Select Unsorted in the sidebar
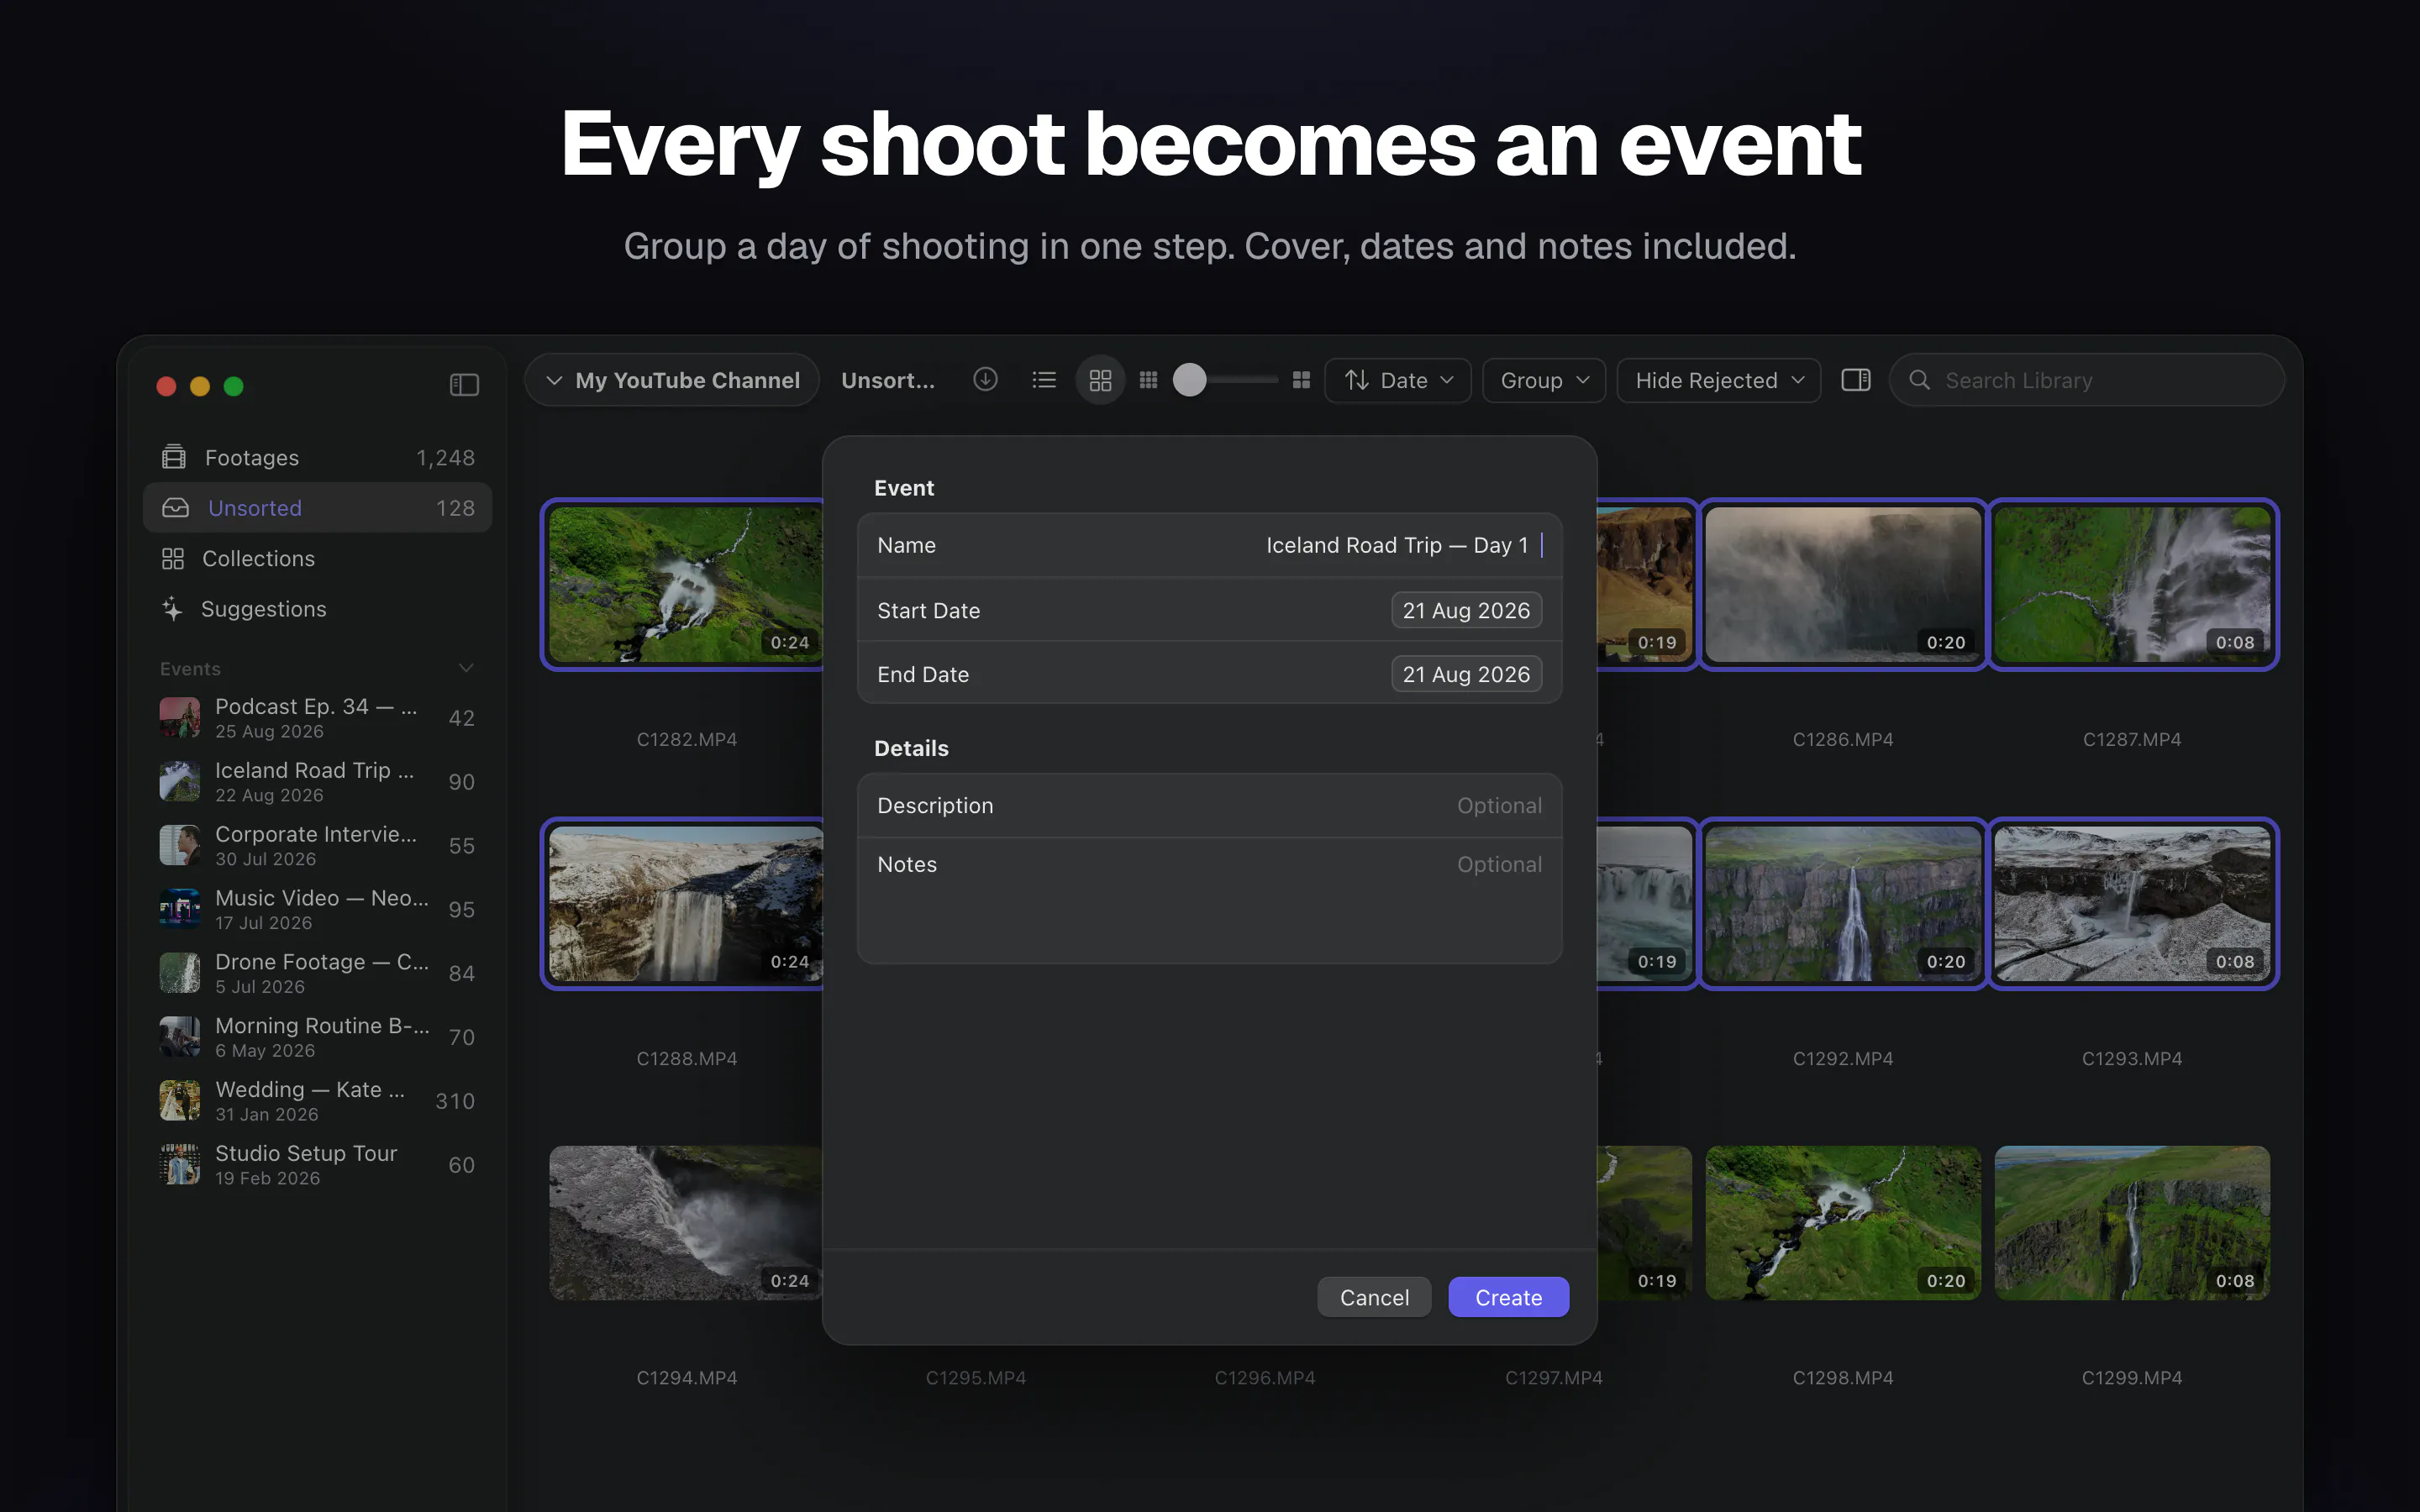The width and height of the screenshot is (2420, 1512). pyautogui.click(x=317, y=508)
